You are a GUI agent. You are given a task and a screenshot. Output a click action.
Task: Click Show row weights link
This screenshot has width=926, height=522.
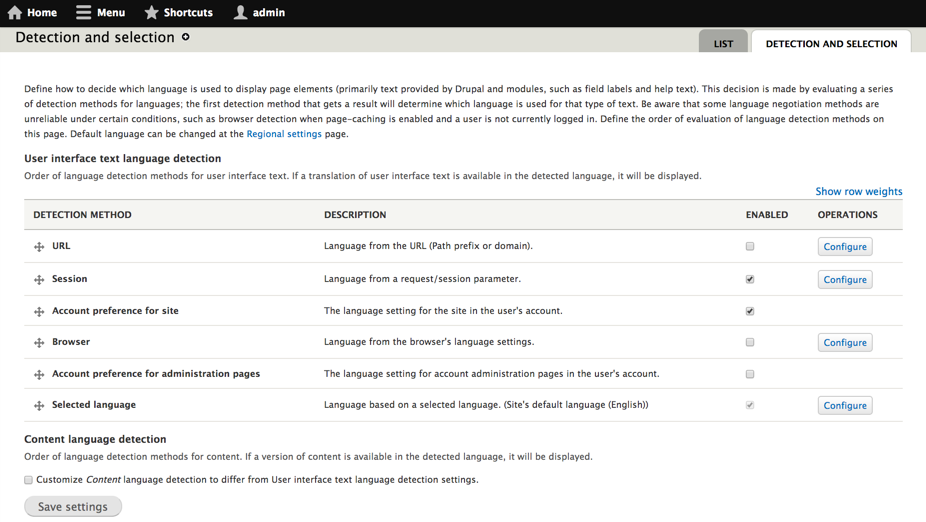858,191
